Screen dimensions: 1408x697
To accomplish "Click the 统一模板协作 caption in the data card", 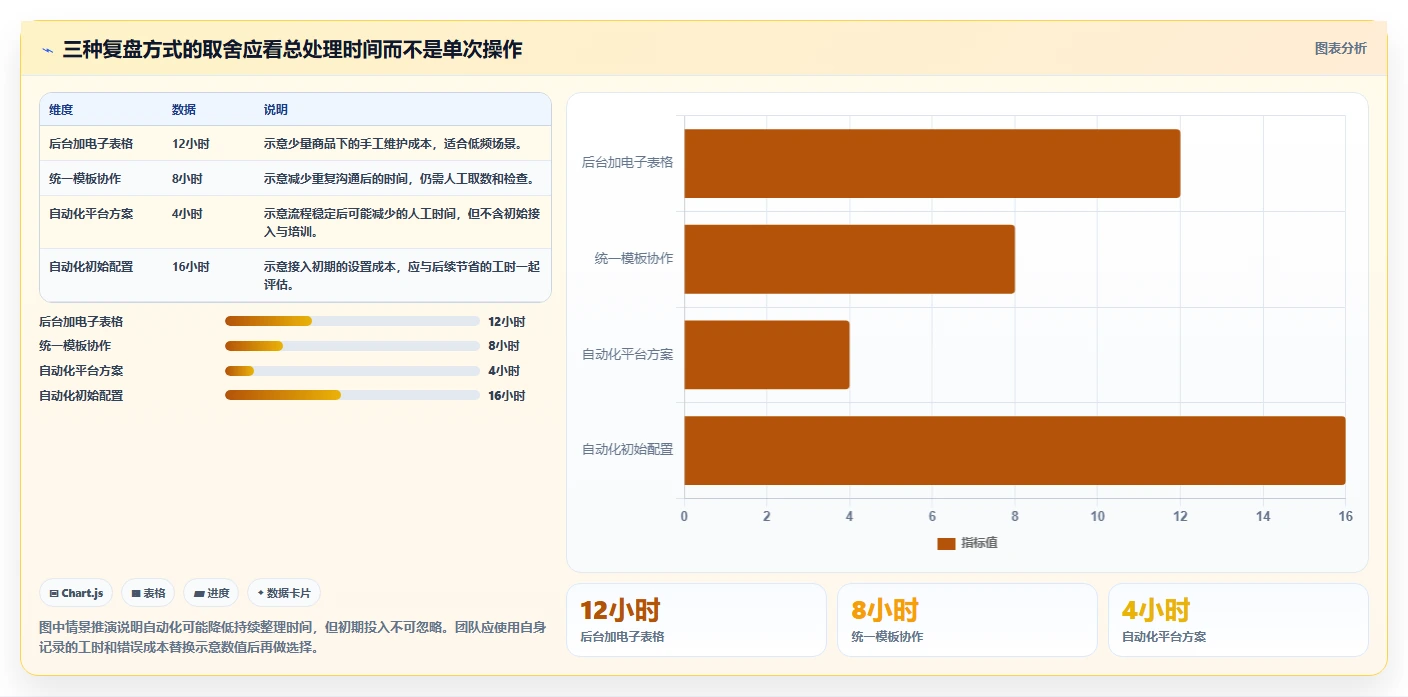I will pyautogui.click(x=887, y=637).
